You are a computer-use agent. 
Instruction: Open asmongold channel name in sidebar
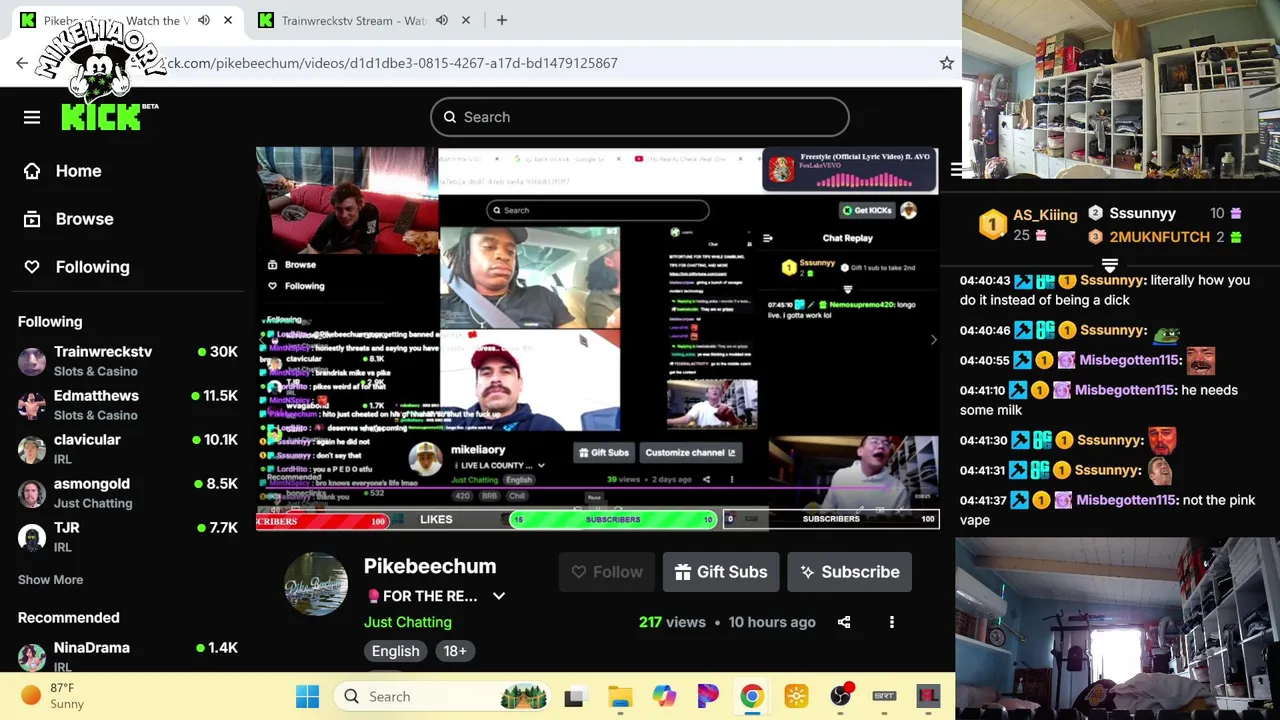[92, 484]
